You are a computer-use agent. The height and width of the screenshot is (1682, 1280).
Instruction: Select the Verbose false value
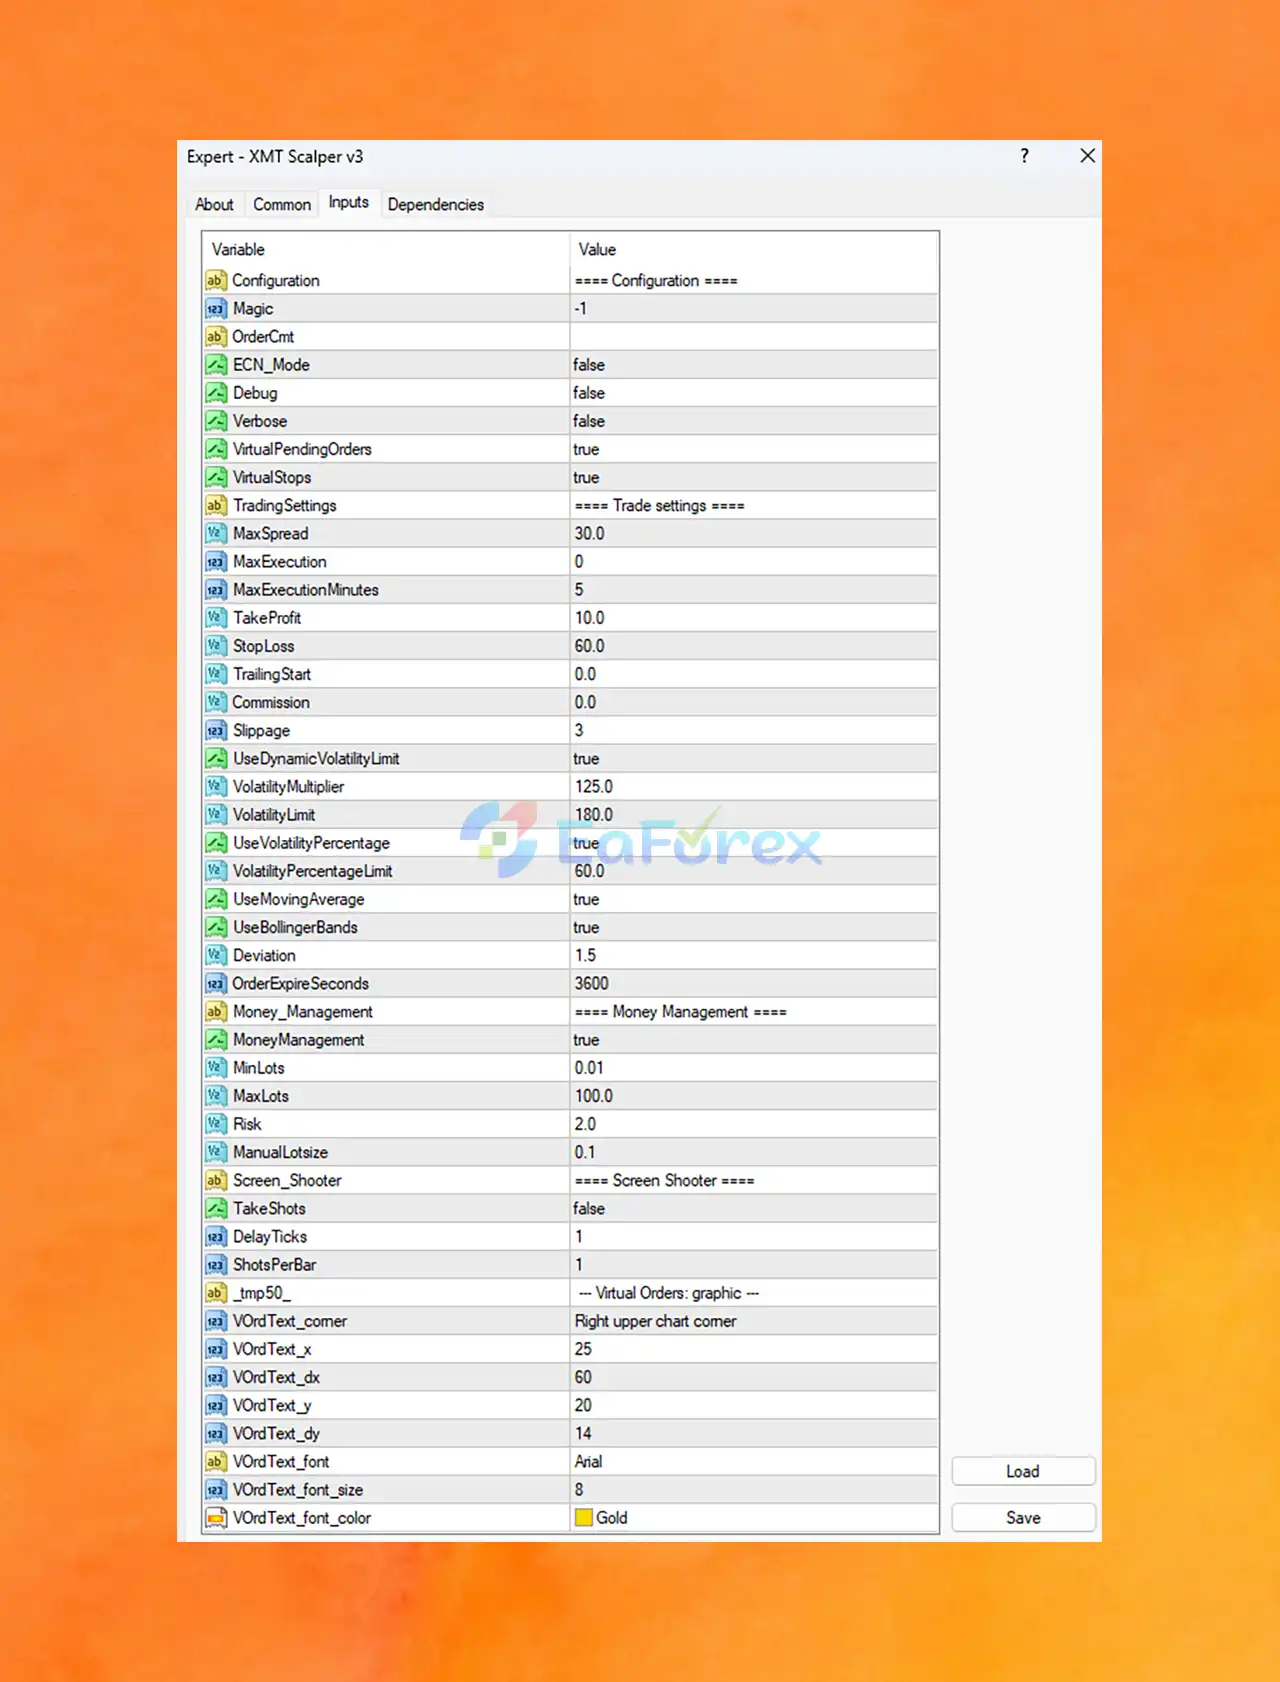[589, 421]
